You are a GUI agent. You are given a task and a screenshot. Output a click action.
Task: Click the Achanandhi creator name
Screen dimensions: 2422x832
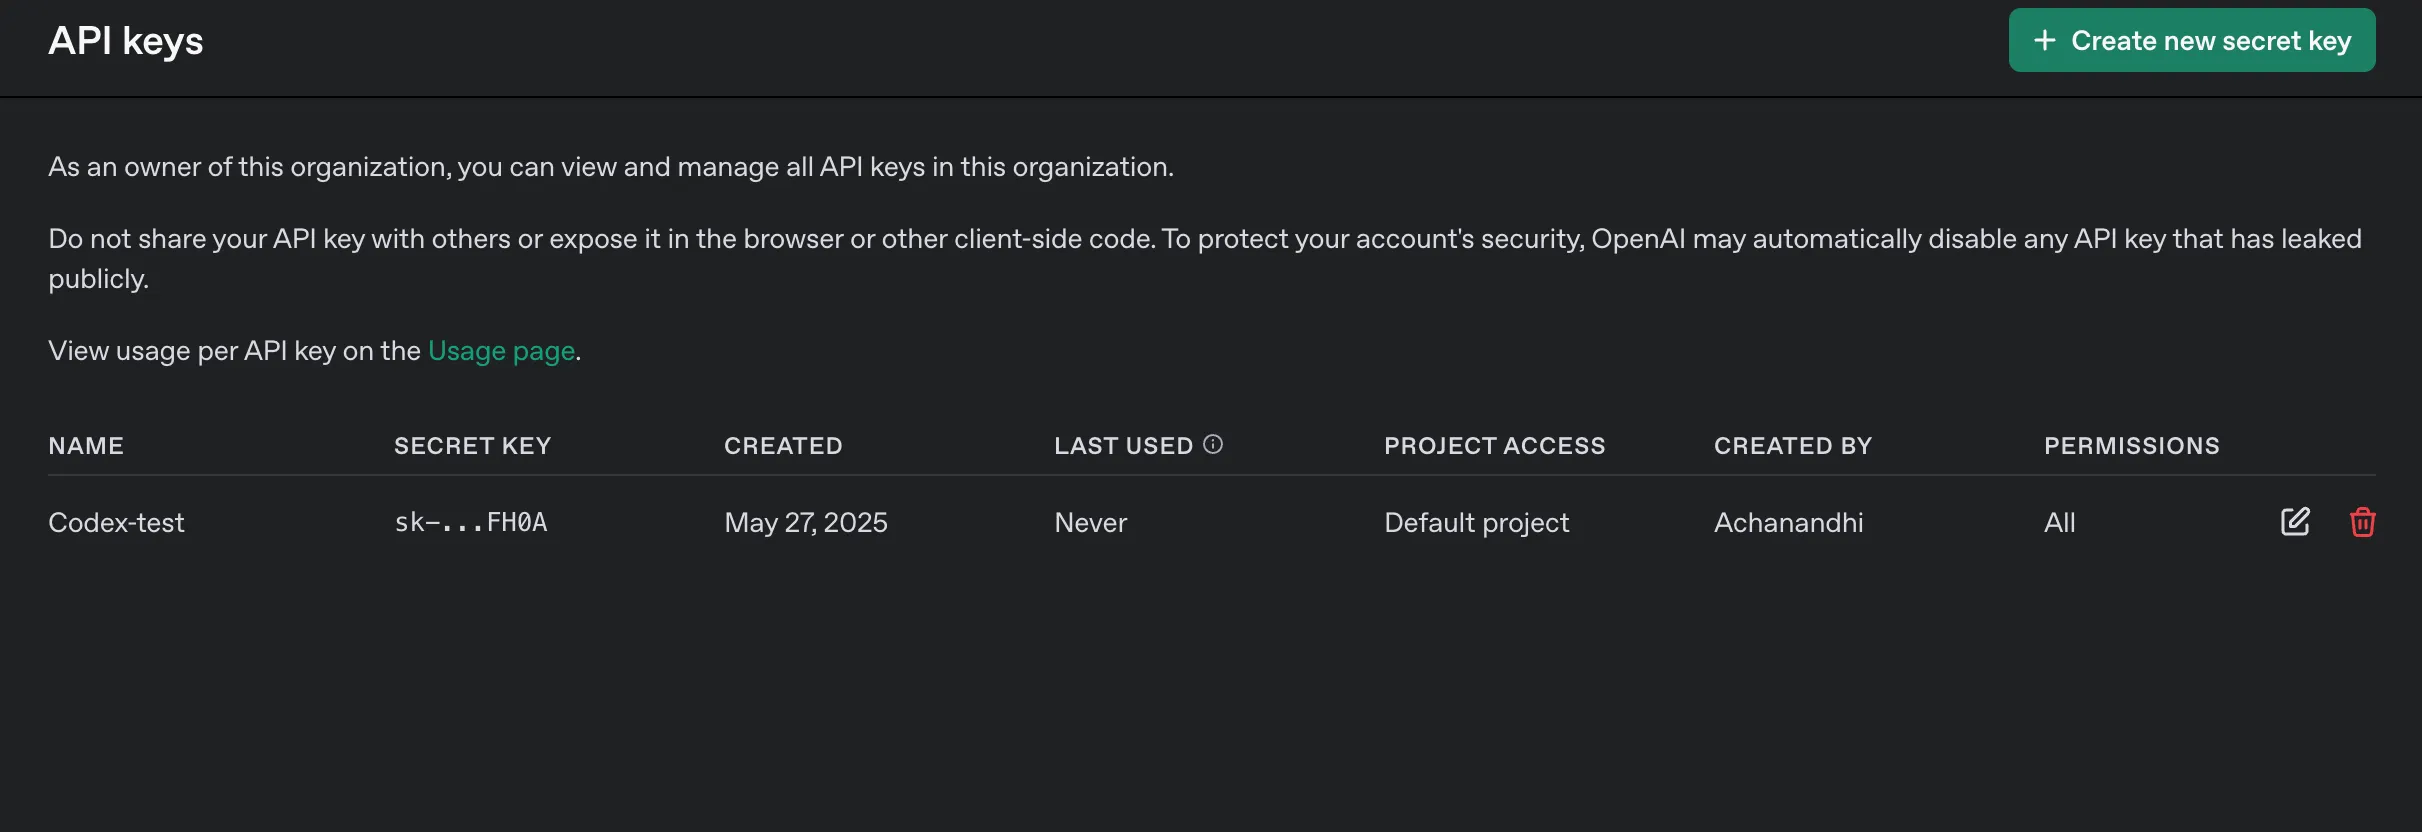pos(1788,523)
